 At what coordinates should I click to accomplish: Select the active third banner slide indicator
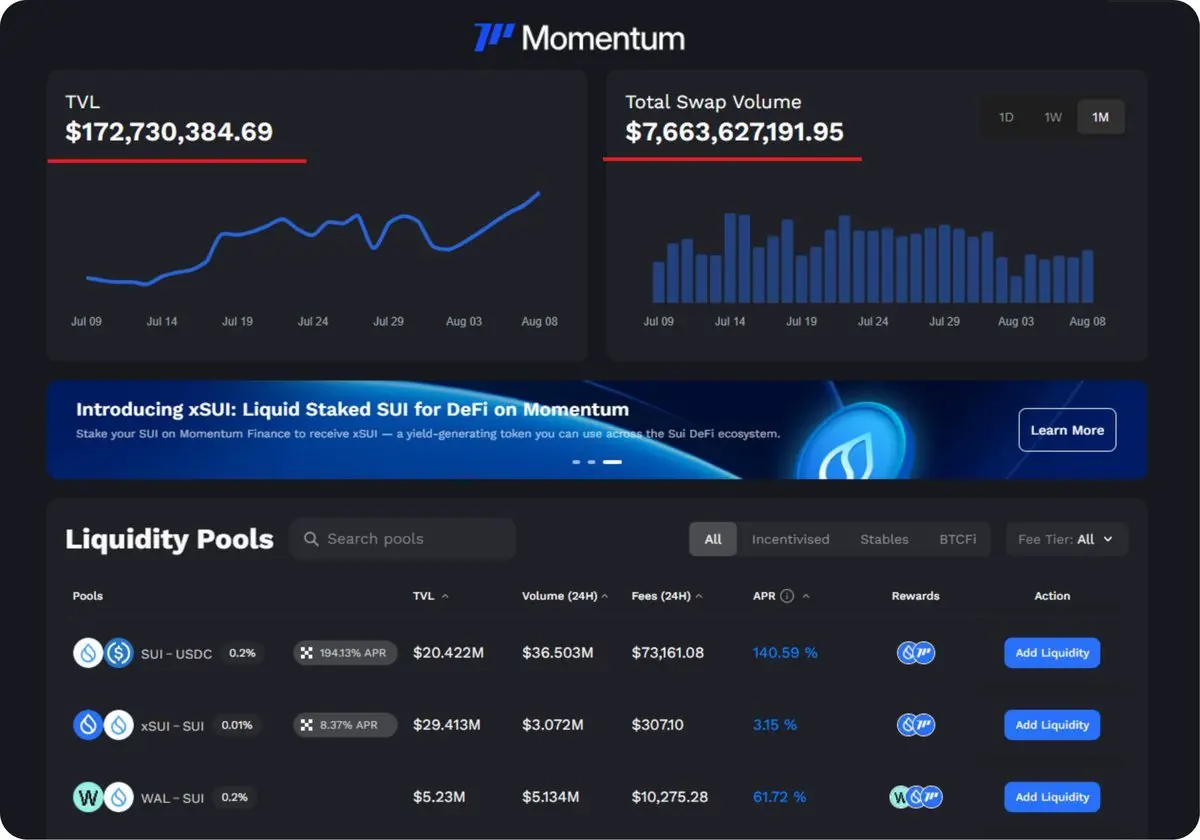(612, 462)
